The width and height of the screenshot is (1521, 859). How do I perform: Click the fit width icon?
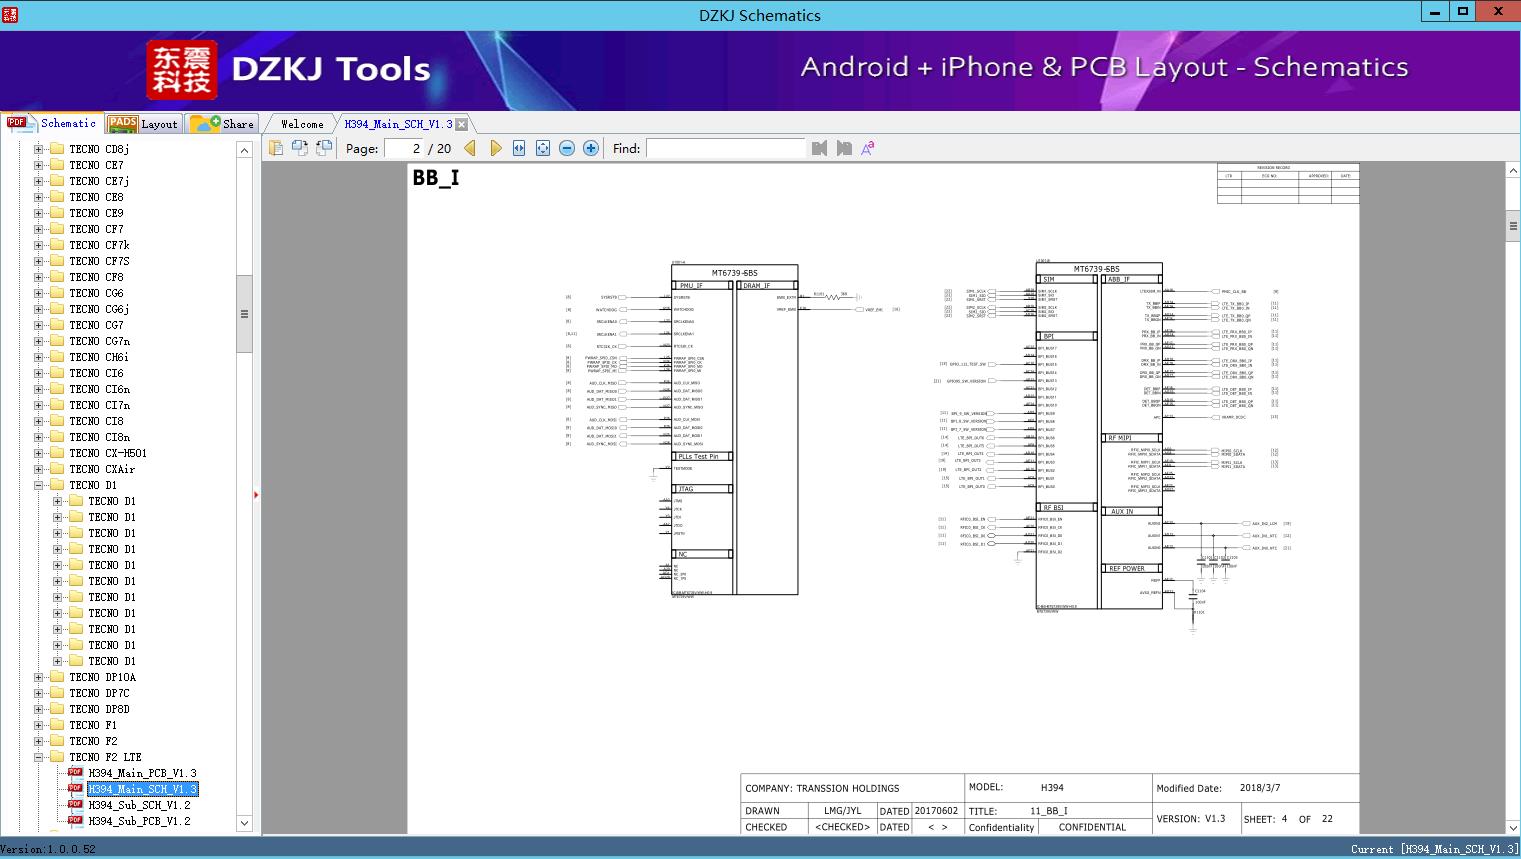click(519, 148)
